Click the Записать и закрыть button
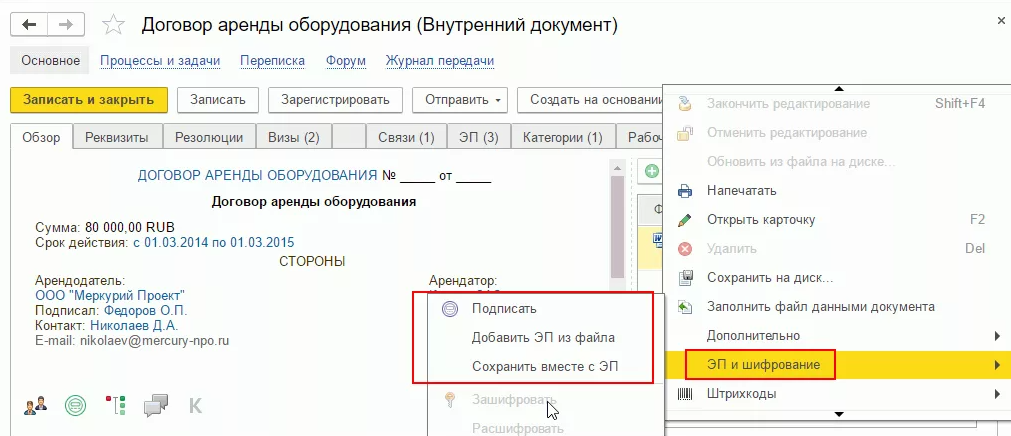This screenshot has width=1011, height=436. [x=88, y=100]
